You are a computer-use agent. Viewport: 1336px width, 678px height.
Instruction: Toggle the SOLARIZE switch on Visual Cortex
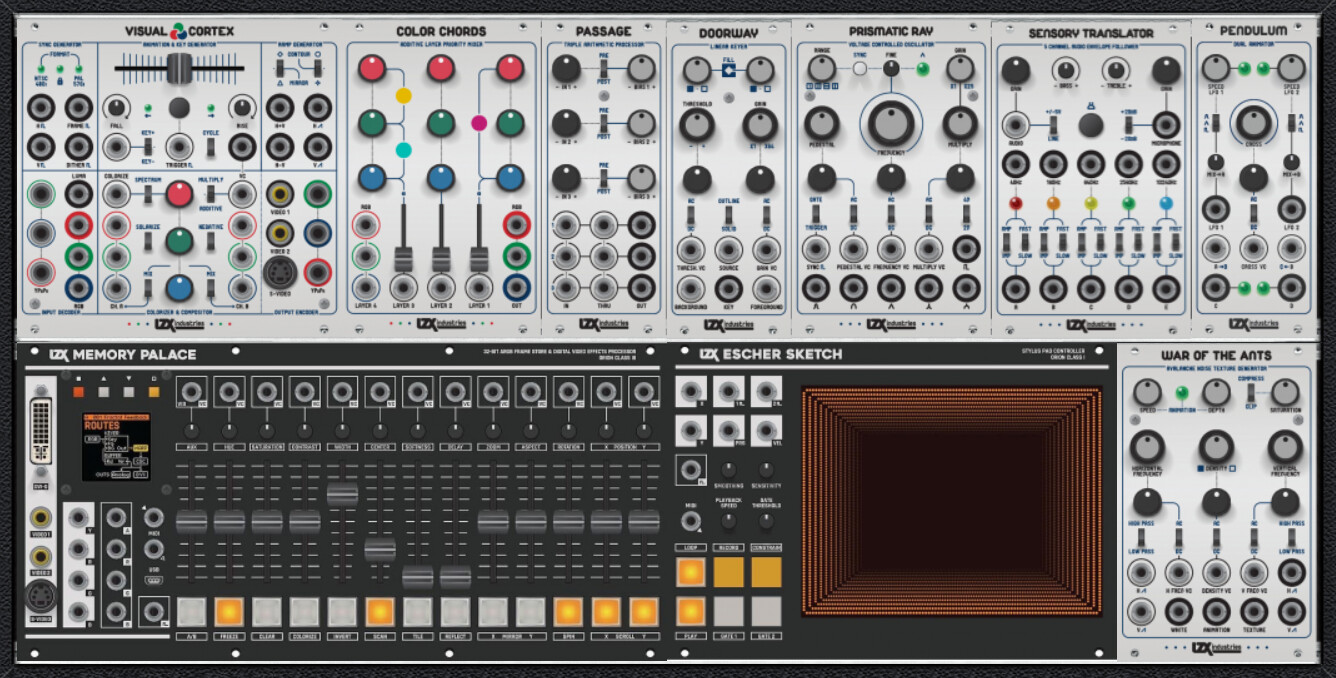148,241
